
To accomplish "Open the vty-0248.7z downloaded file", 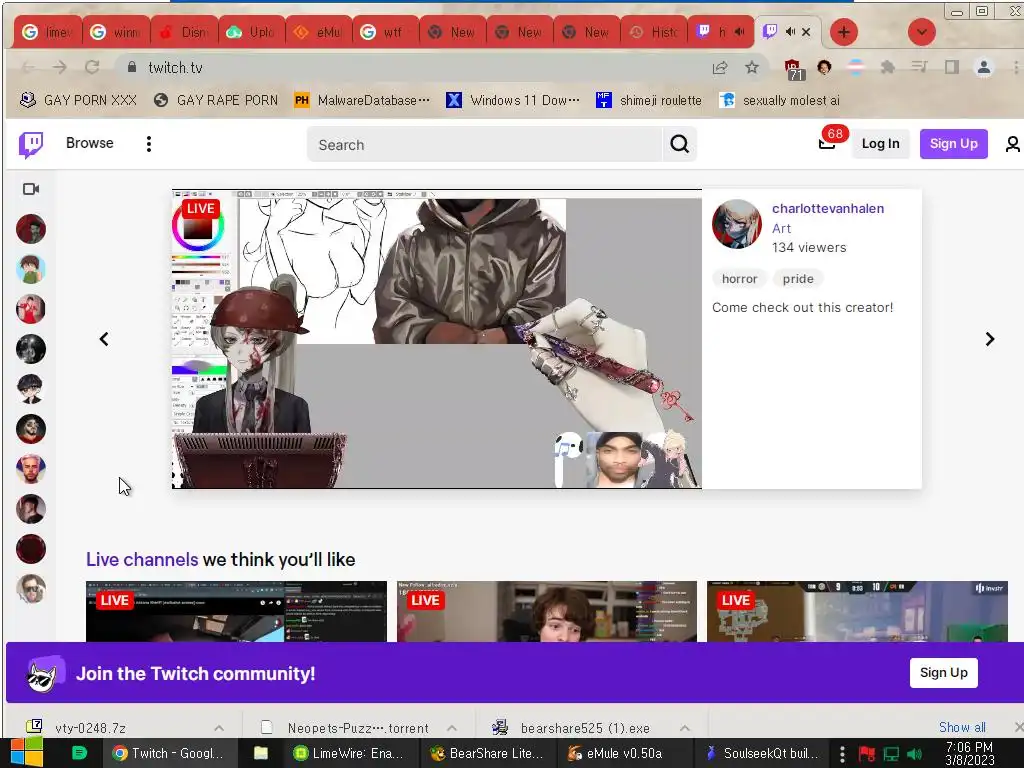I will pos(90,728).
